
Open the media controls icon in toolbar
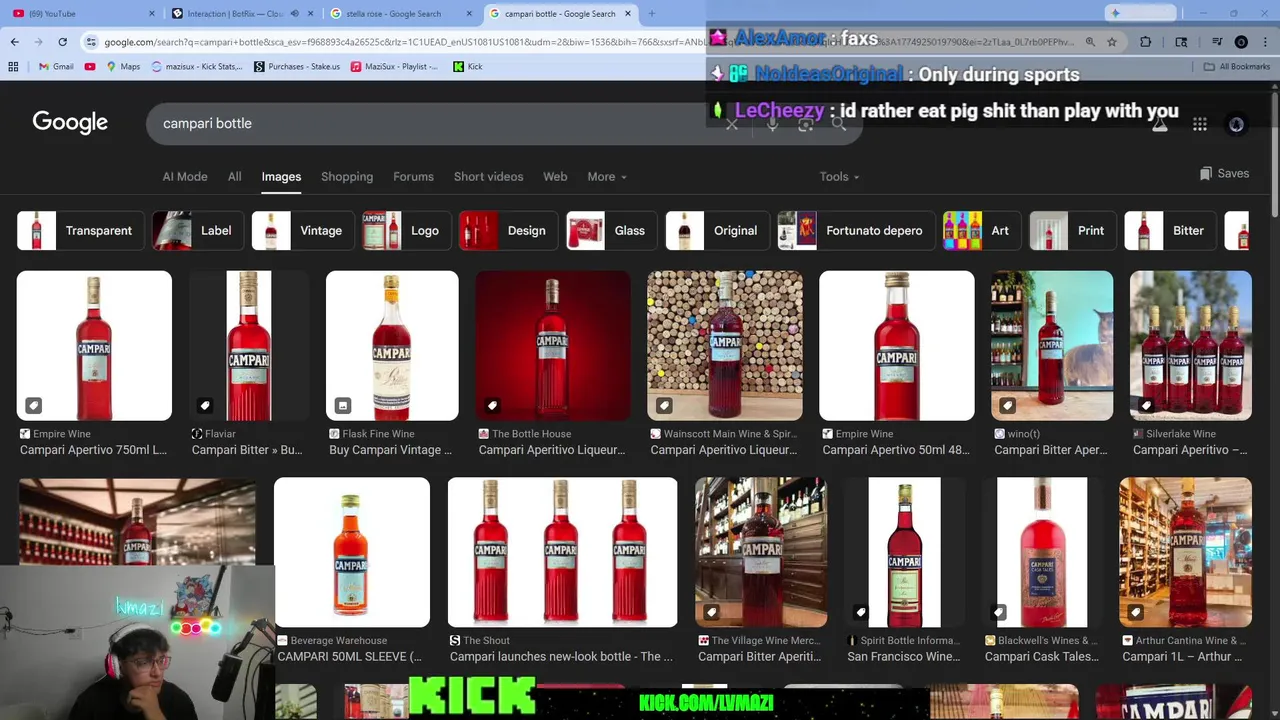[1216, 42]
